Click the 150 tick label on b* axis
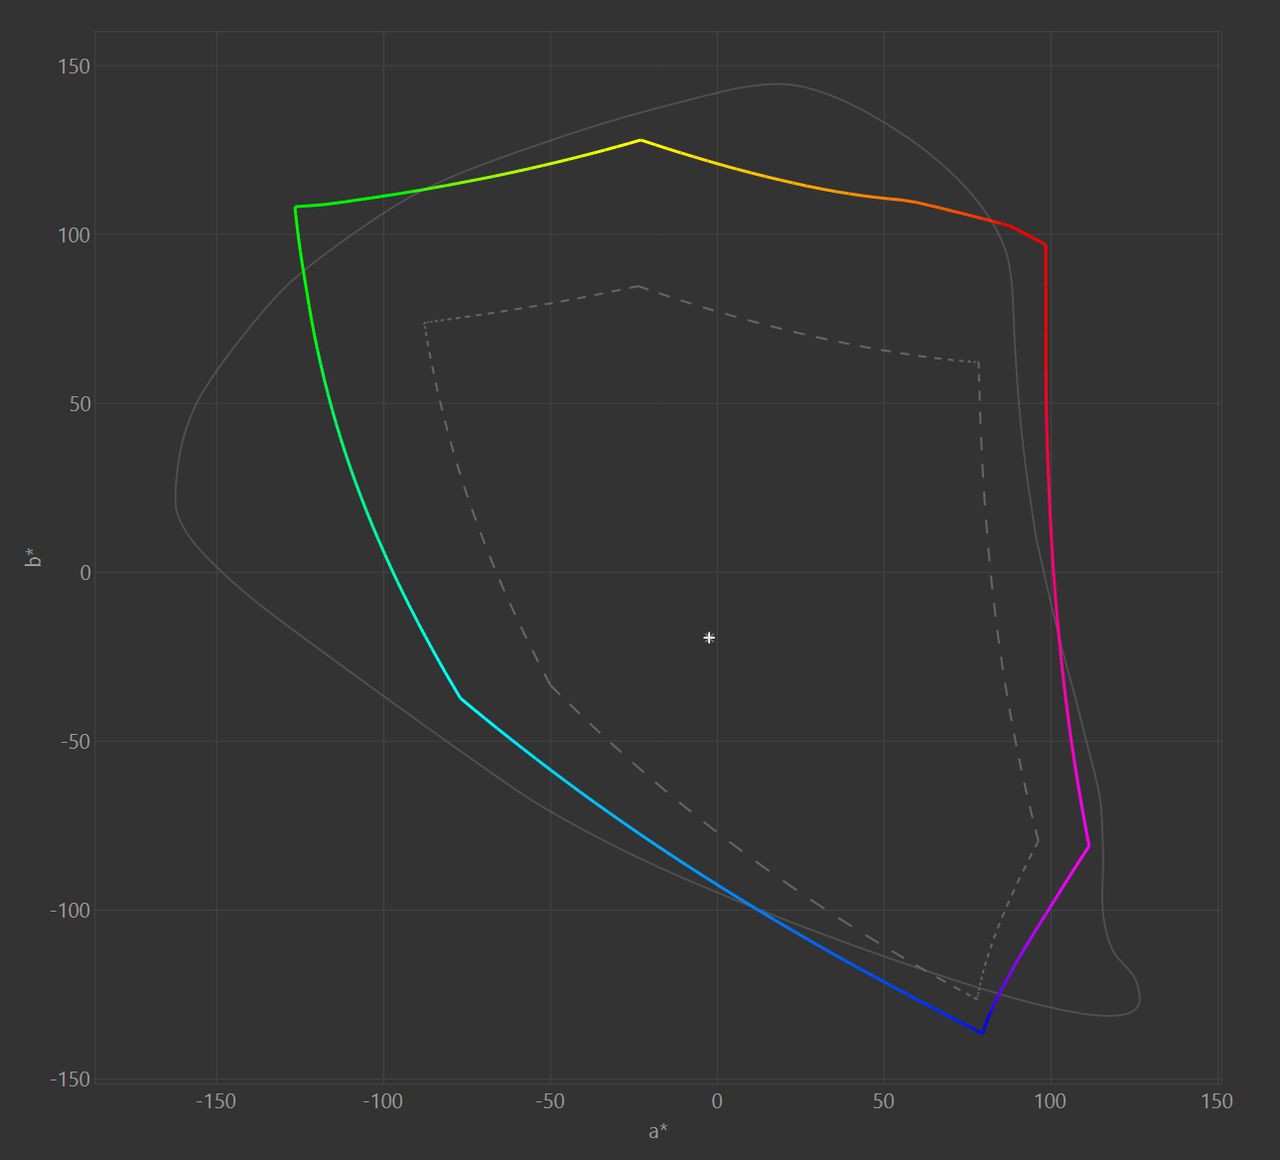This screenshot has width=1280, height=1160. click(74, 66)
